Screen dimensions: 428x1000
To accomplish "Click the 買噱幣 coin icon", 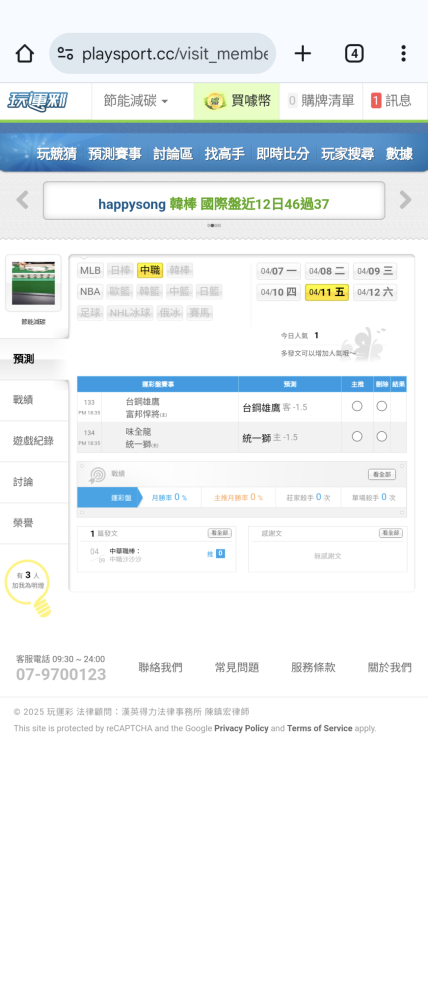I will (x=215, y=101).
